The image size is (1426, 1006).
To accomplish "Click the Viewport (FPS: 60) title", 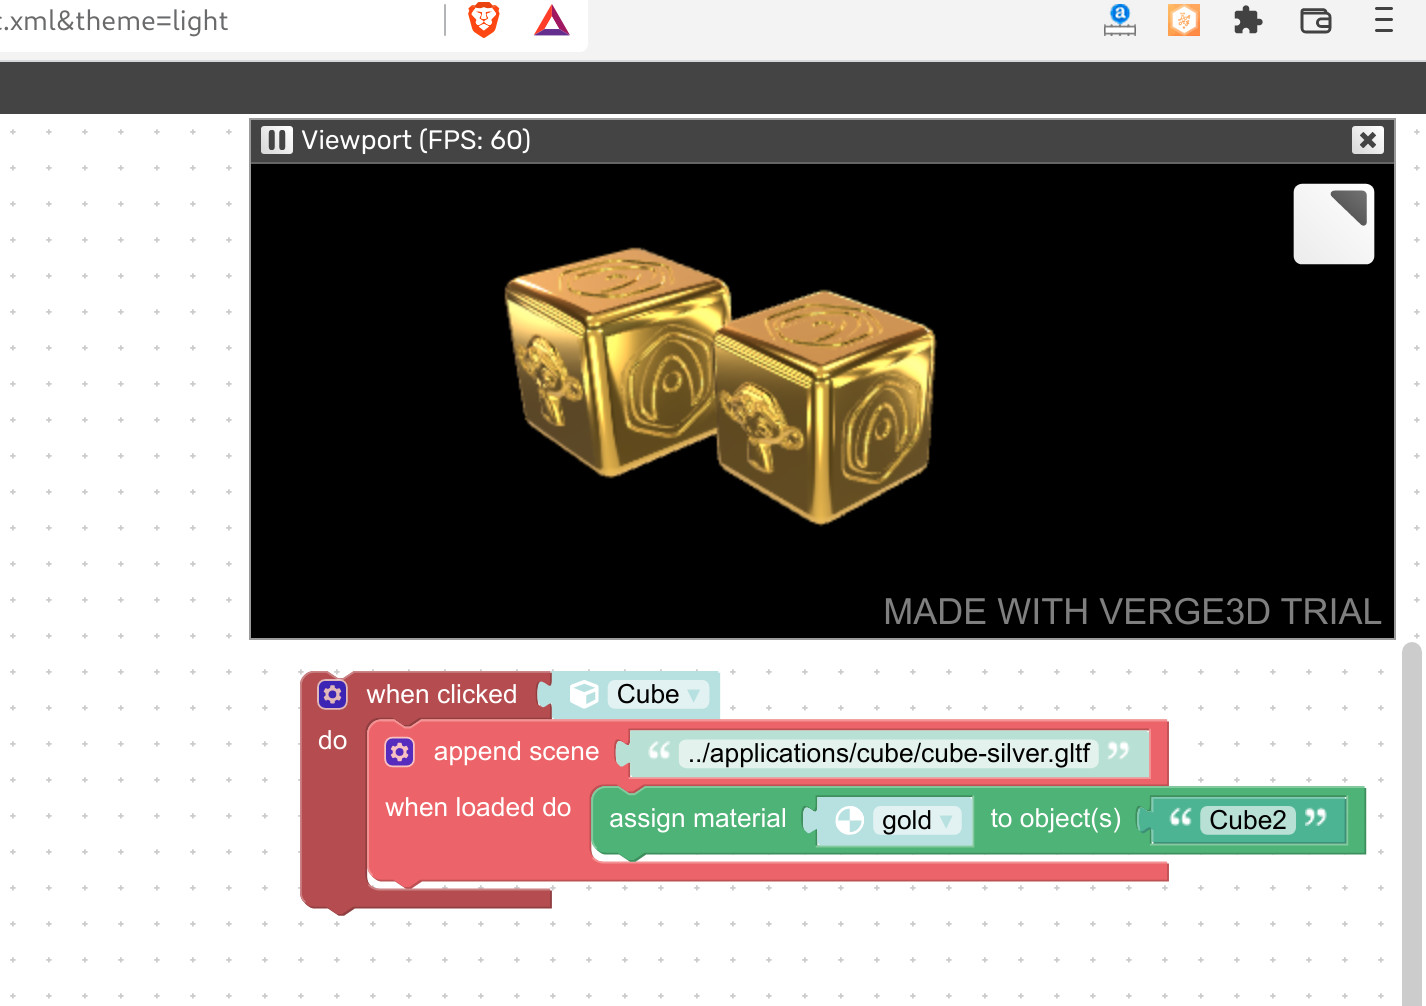I will point(416,140).
